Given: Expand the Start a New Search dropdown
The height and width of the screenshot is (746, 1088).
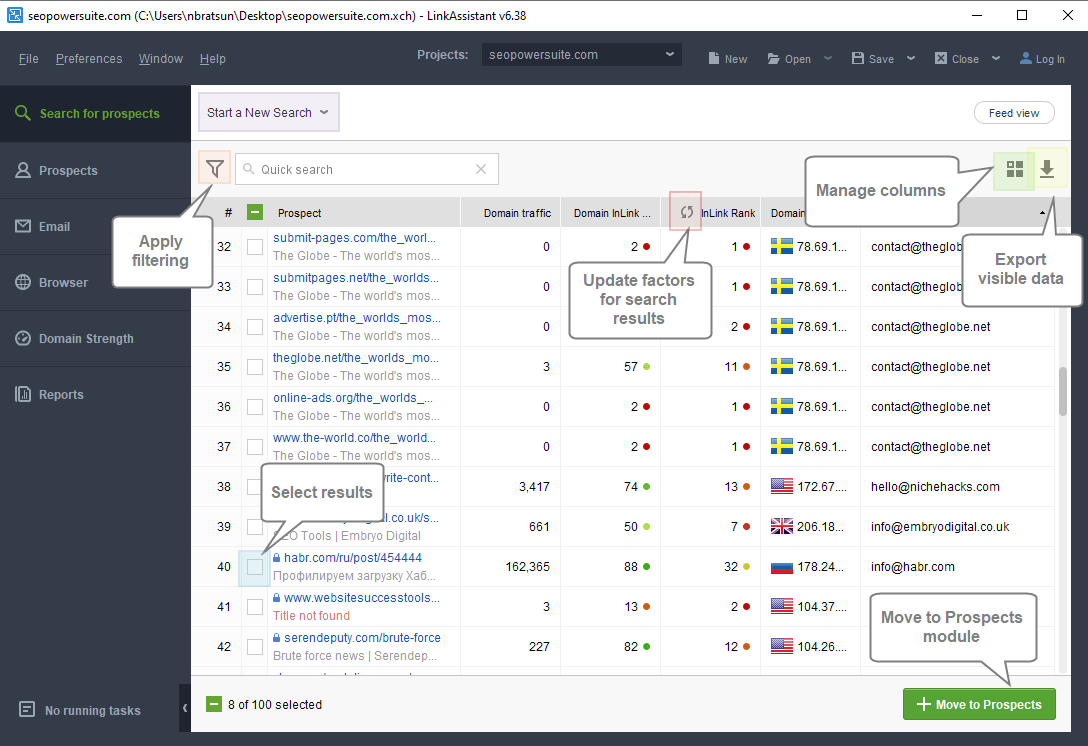Looking at the screenshot, I should tap(269, 112).
